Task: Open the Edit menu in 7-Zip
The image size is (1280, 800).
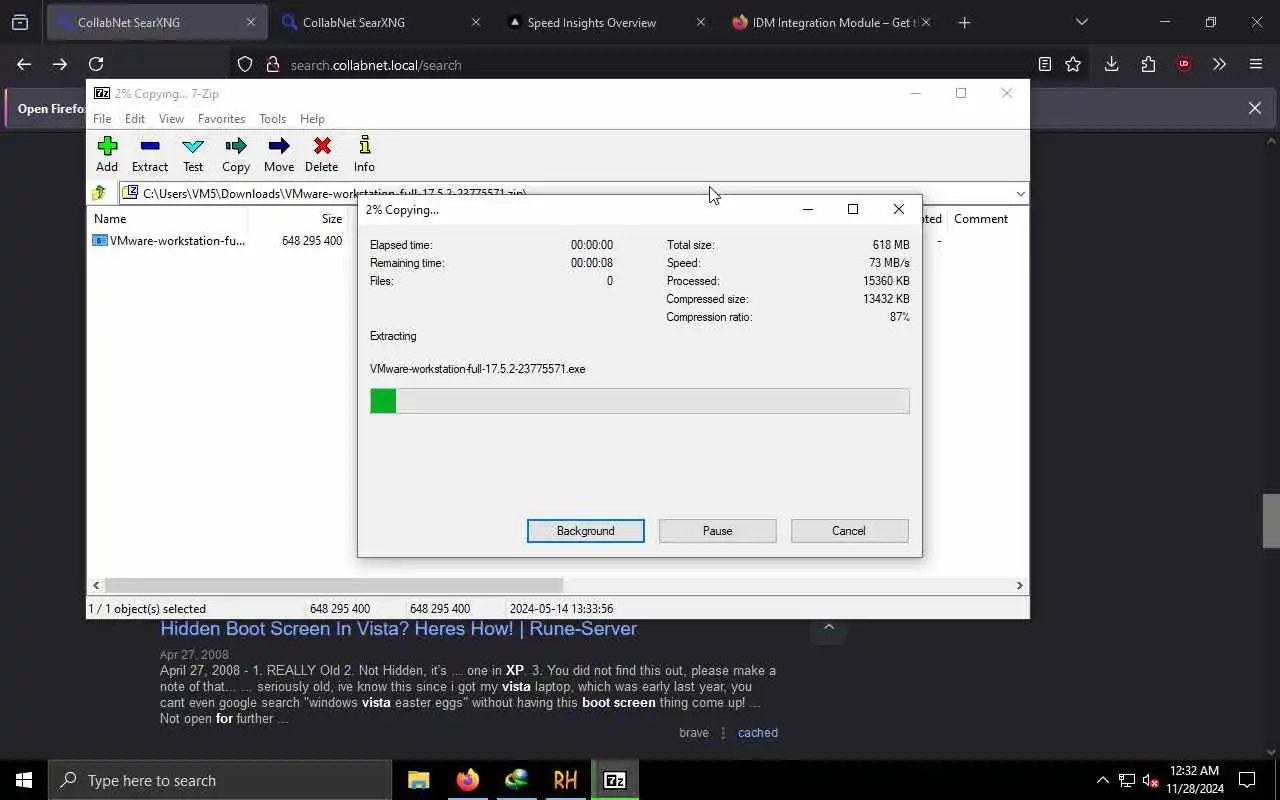Action: (135, 118)
